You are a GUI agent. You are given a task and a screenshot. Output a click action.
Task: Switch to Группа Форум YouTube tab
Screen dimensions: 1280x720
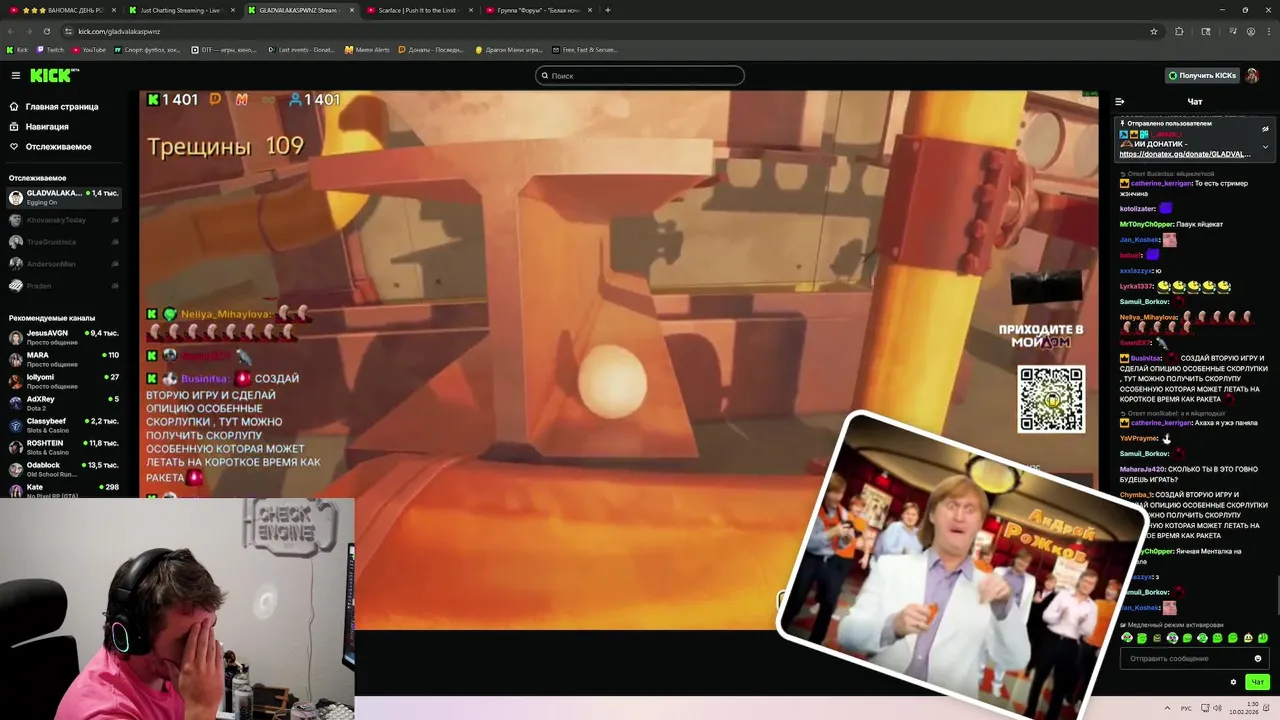pos(538,10)
